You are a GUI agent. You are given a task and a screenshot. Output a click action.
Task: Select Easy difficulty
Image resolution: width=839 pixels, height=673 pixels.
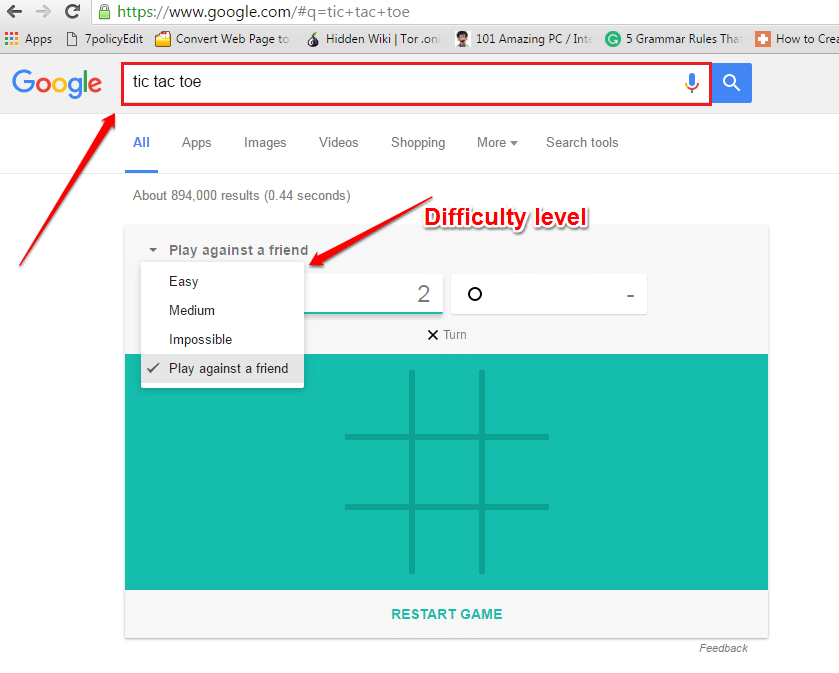click(223, 281)
